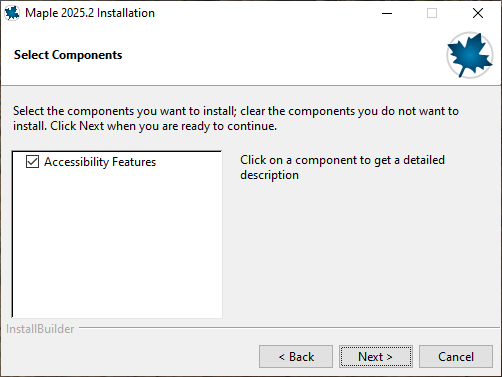The height and width of the screenshot is (377, 502).
Task: Click the Maple leaf icon in title bar
Action: pyautogui.click(x=12, y=13)
